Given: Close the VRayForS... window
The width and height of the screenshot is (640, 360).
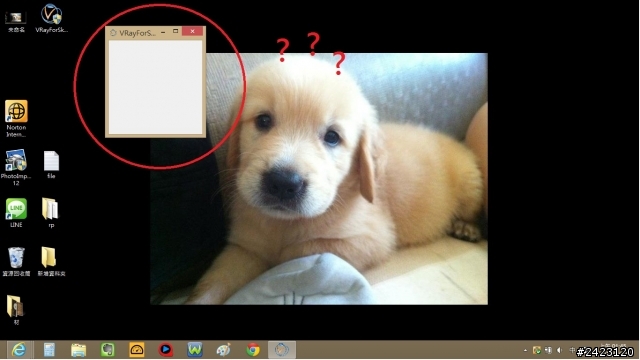Looking at the screenshot, I should pyautogui.click(x=192, y=31).
